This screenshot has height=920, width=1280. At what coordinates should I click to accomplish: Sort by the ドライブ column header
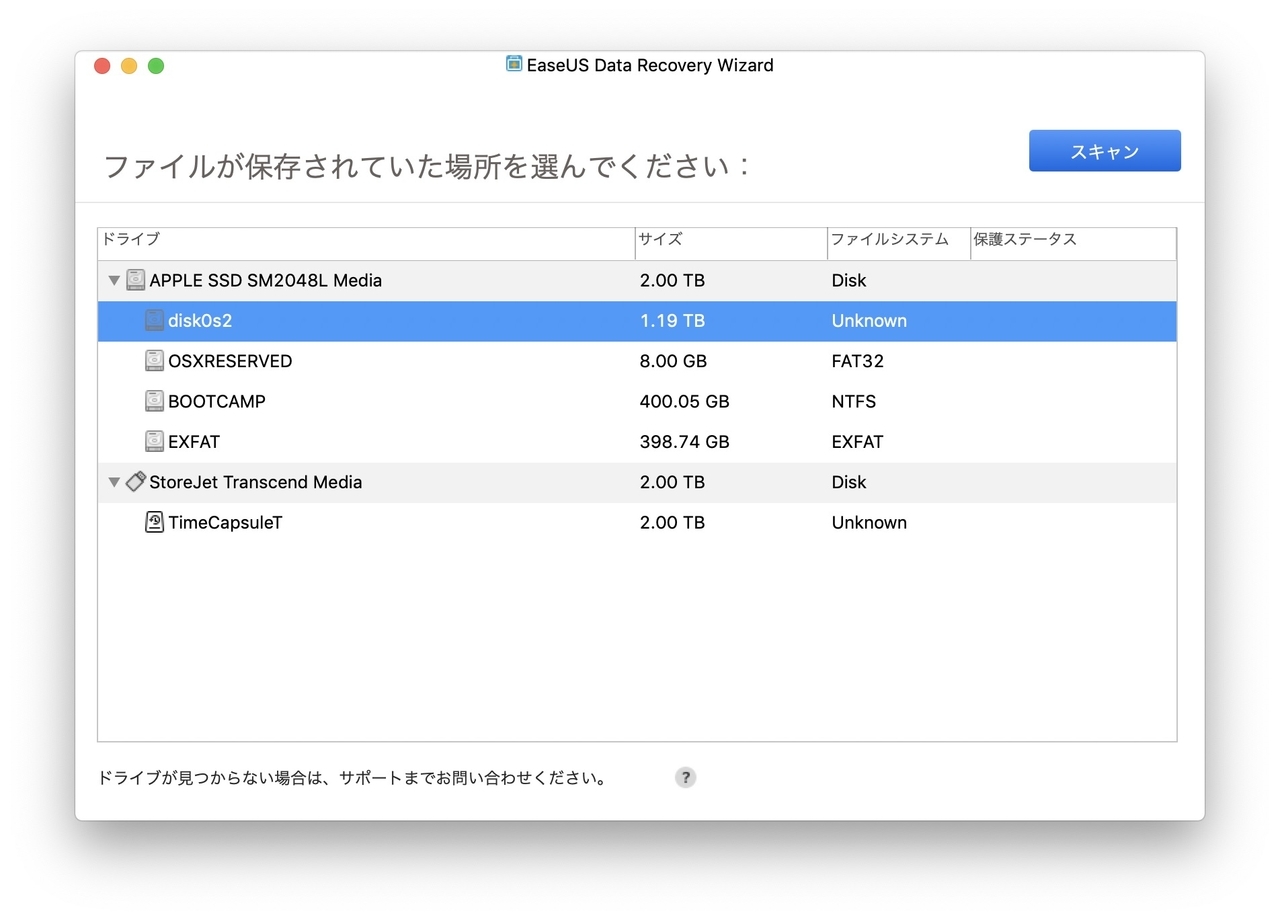tap(366, 243)
